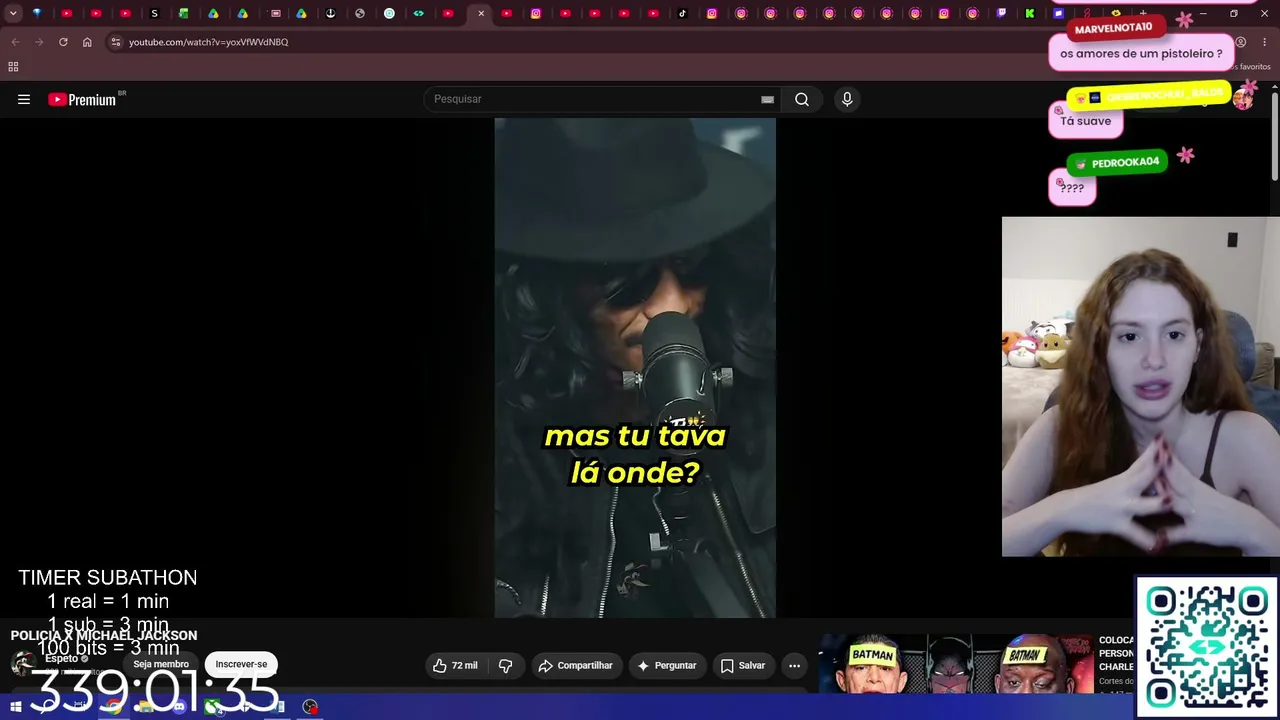Open a new browser tab
Viewport: 1280px width, 720px height.
(x=1143, y=14)
